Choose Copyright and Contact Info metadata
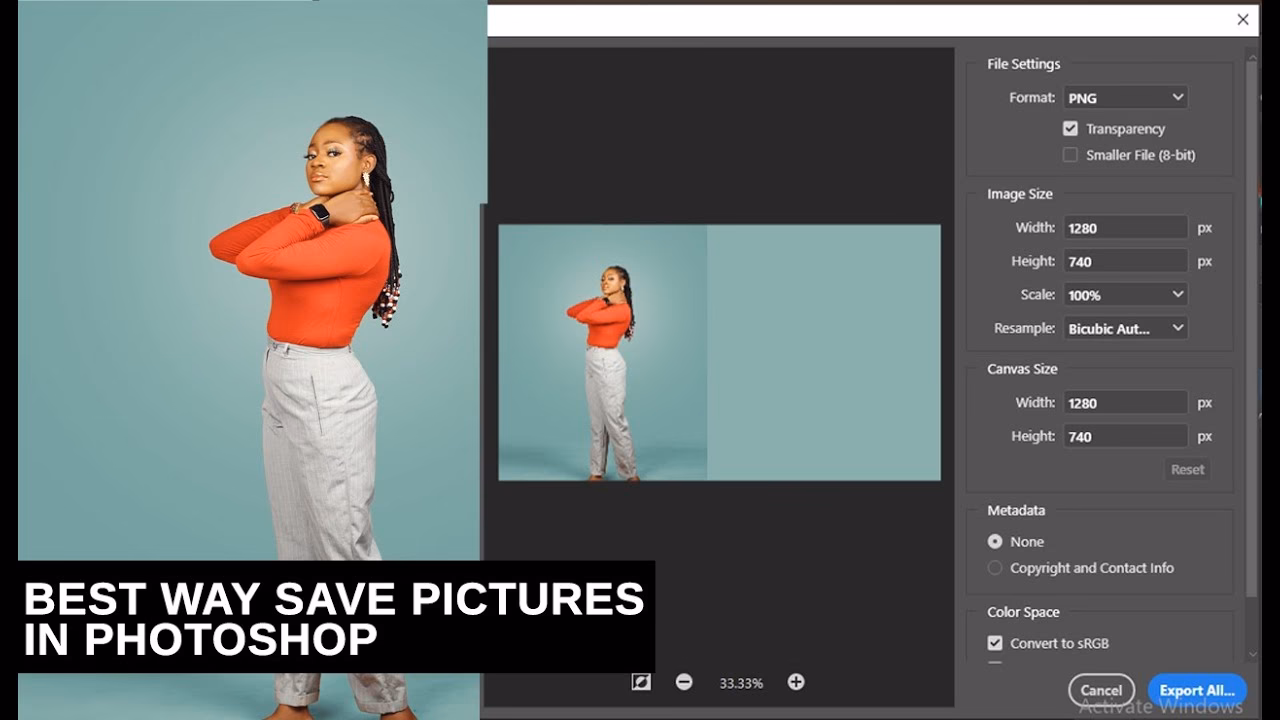The image size is (1280, 720). pyautogui.click(x=995, y=567)
